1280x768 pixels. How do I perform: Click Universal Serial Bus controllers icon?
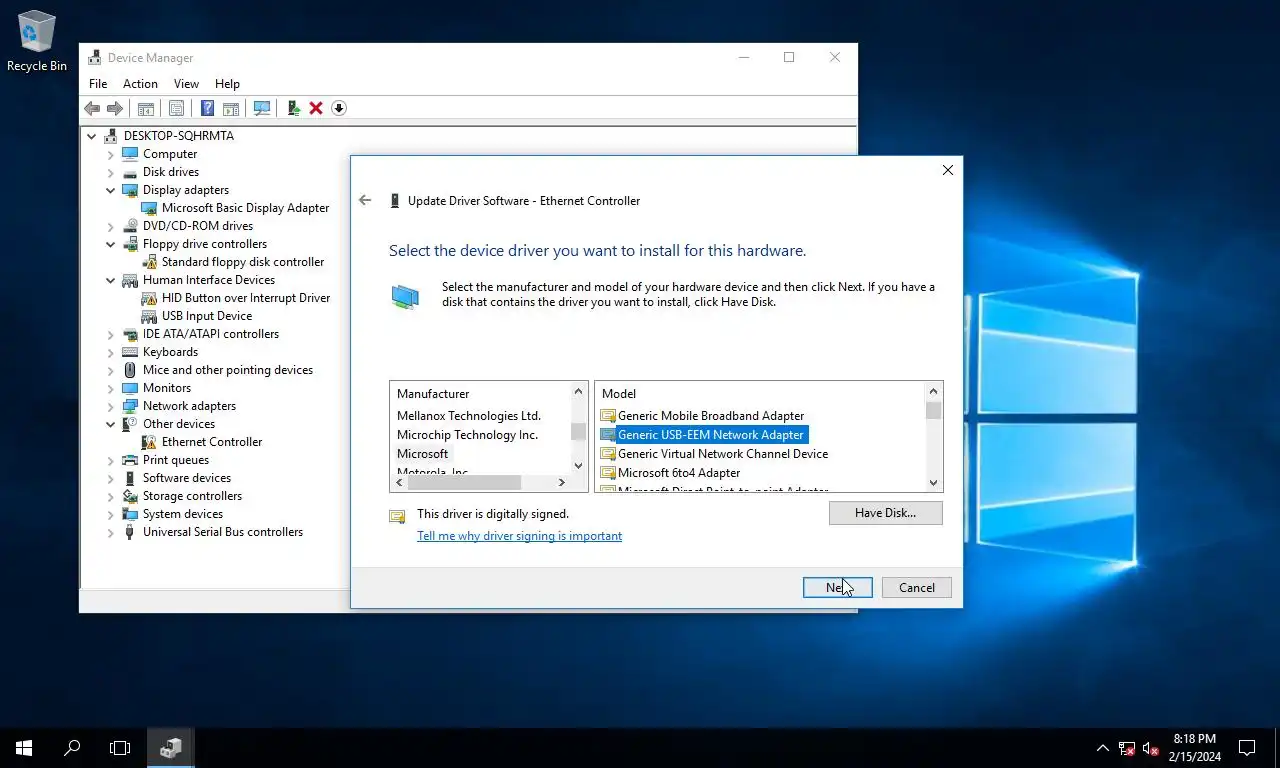130,532
